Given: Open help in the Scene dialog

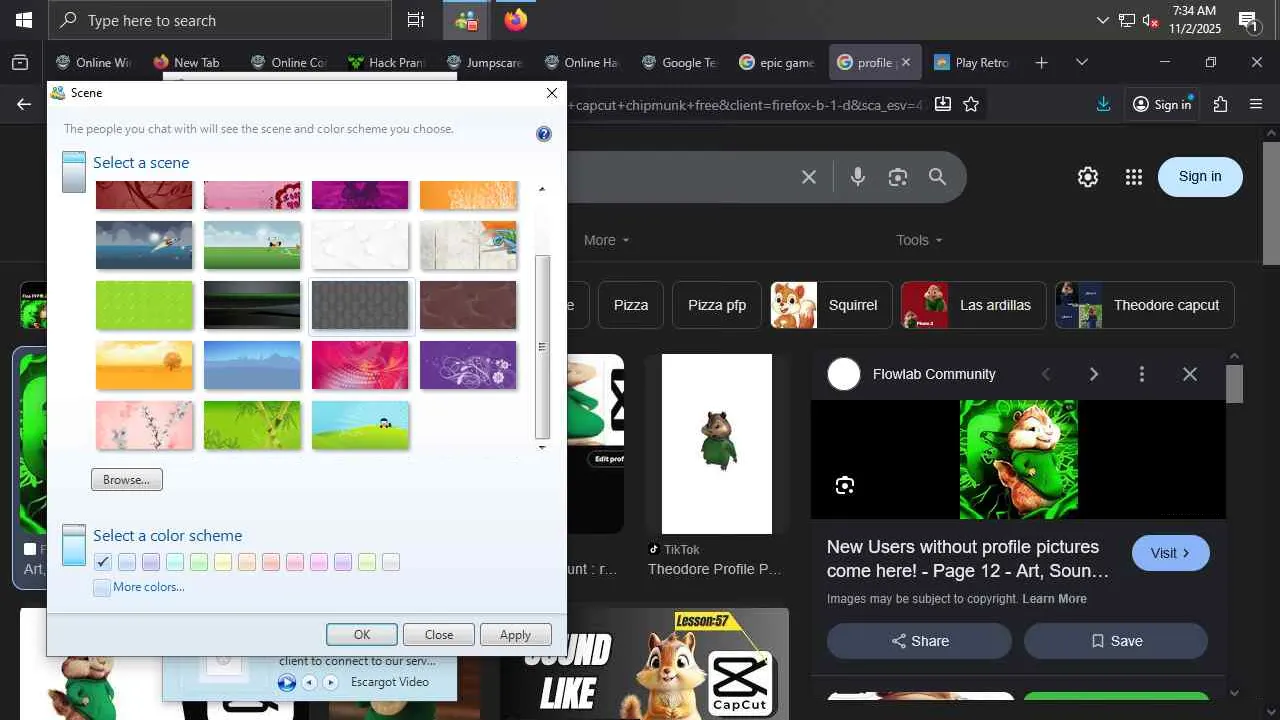Looking at the screenshot, I should [x=544, y=134].
